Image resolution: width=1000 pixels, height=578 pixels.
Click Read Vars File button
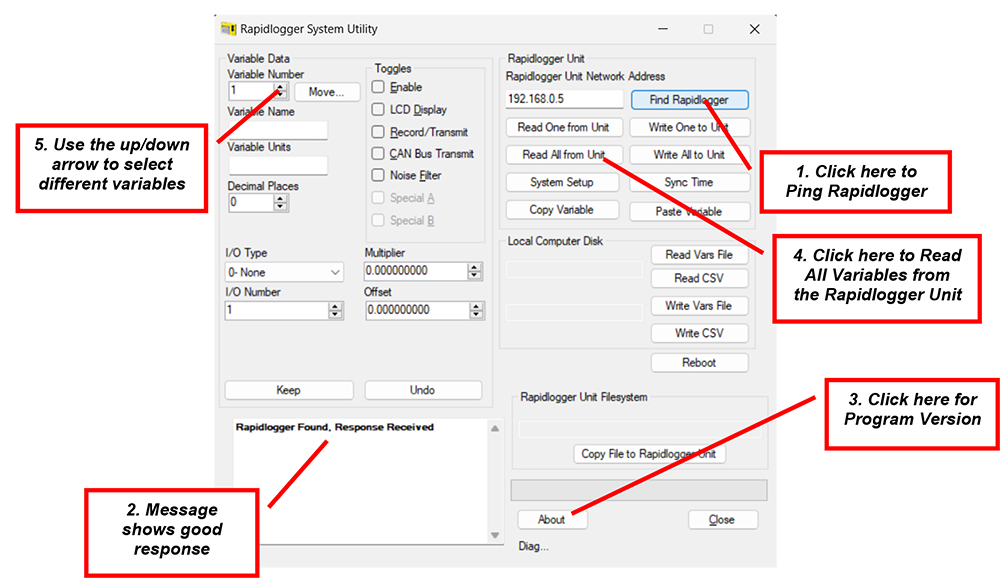[699, 255]
